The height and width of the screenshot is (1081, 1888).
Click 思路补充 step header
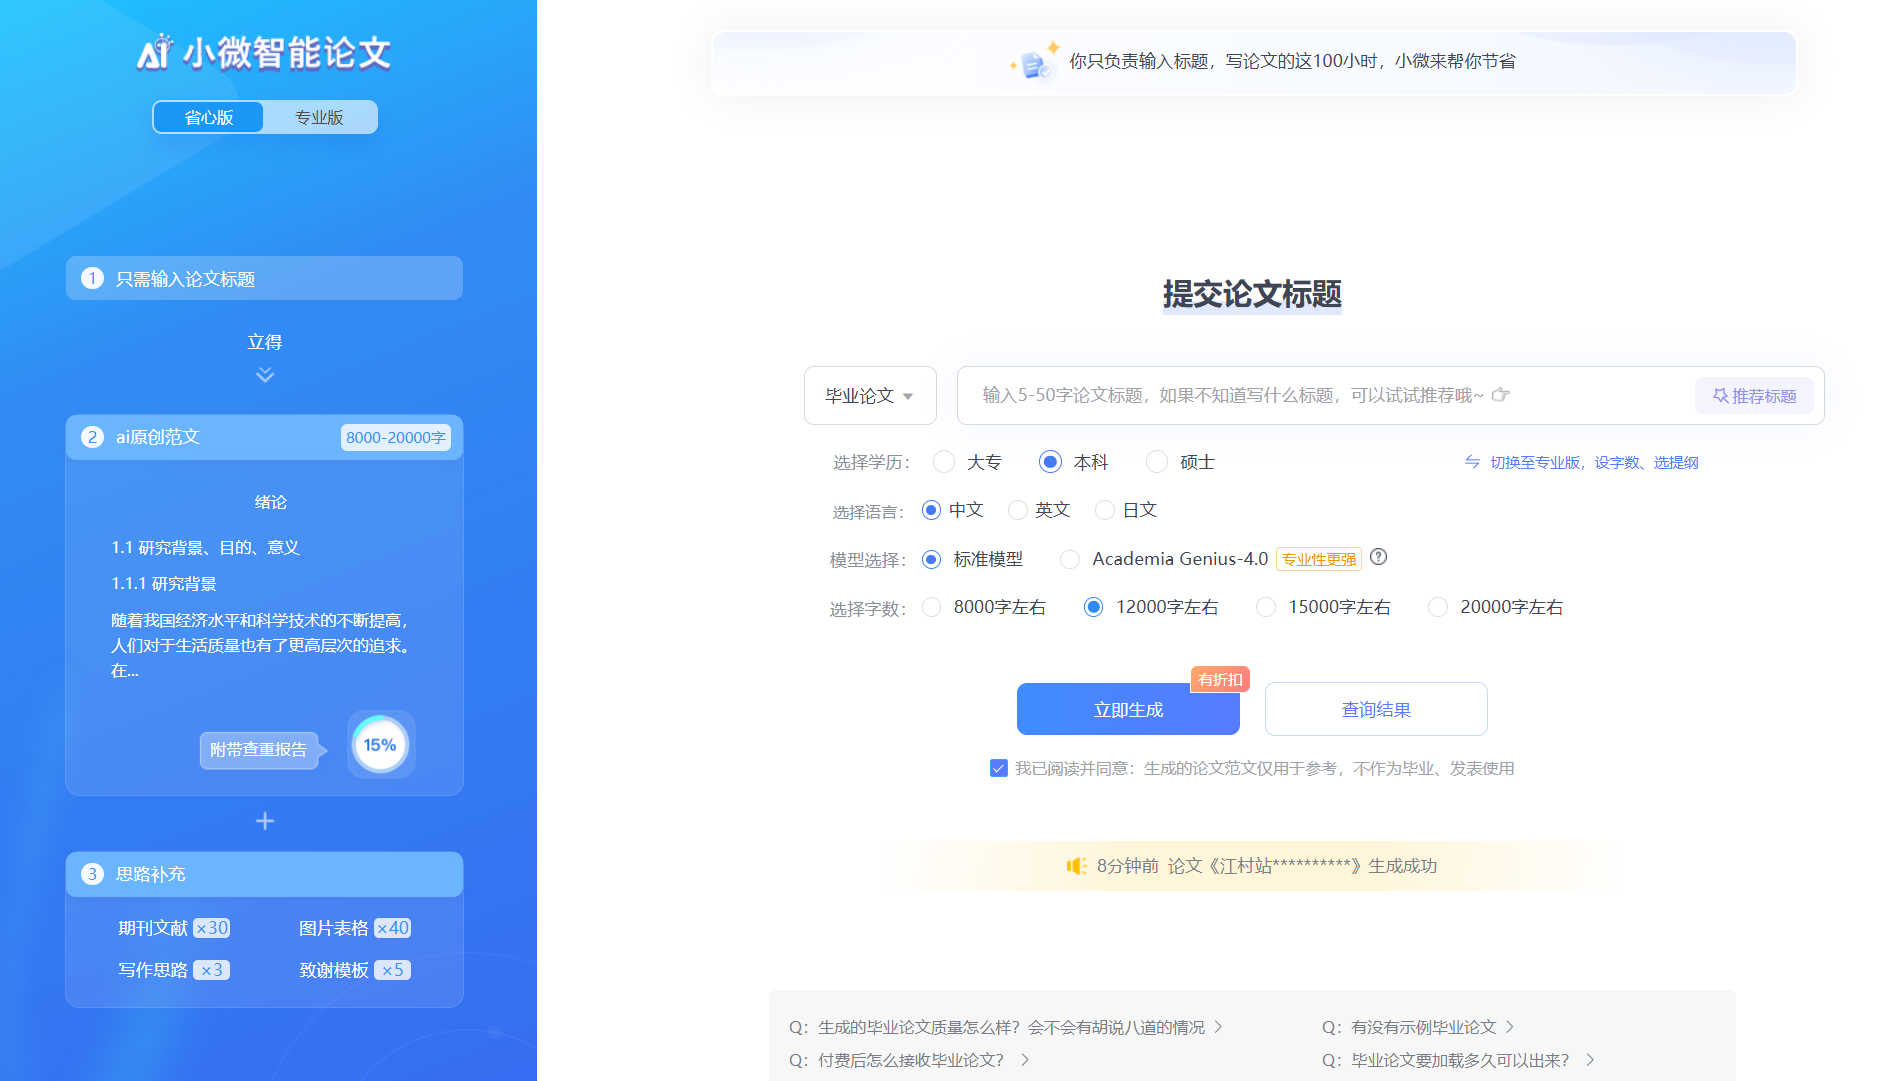pyautogui.click(x=264, y=874)
